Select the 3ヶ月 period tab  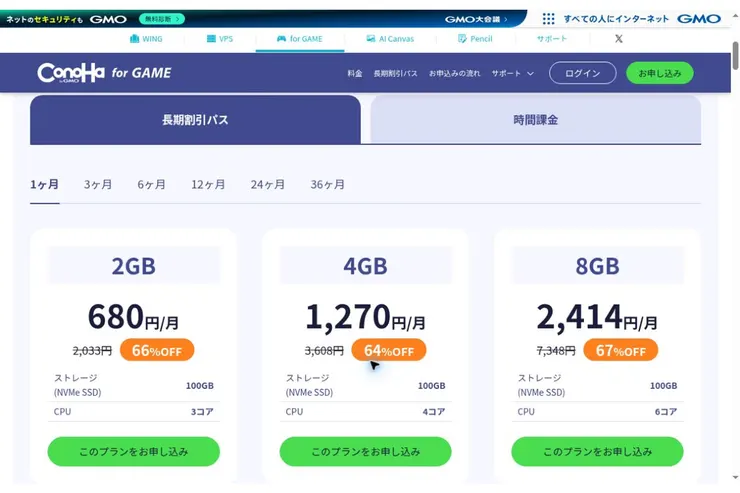98,184
